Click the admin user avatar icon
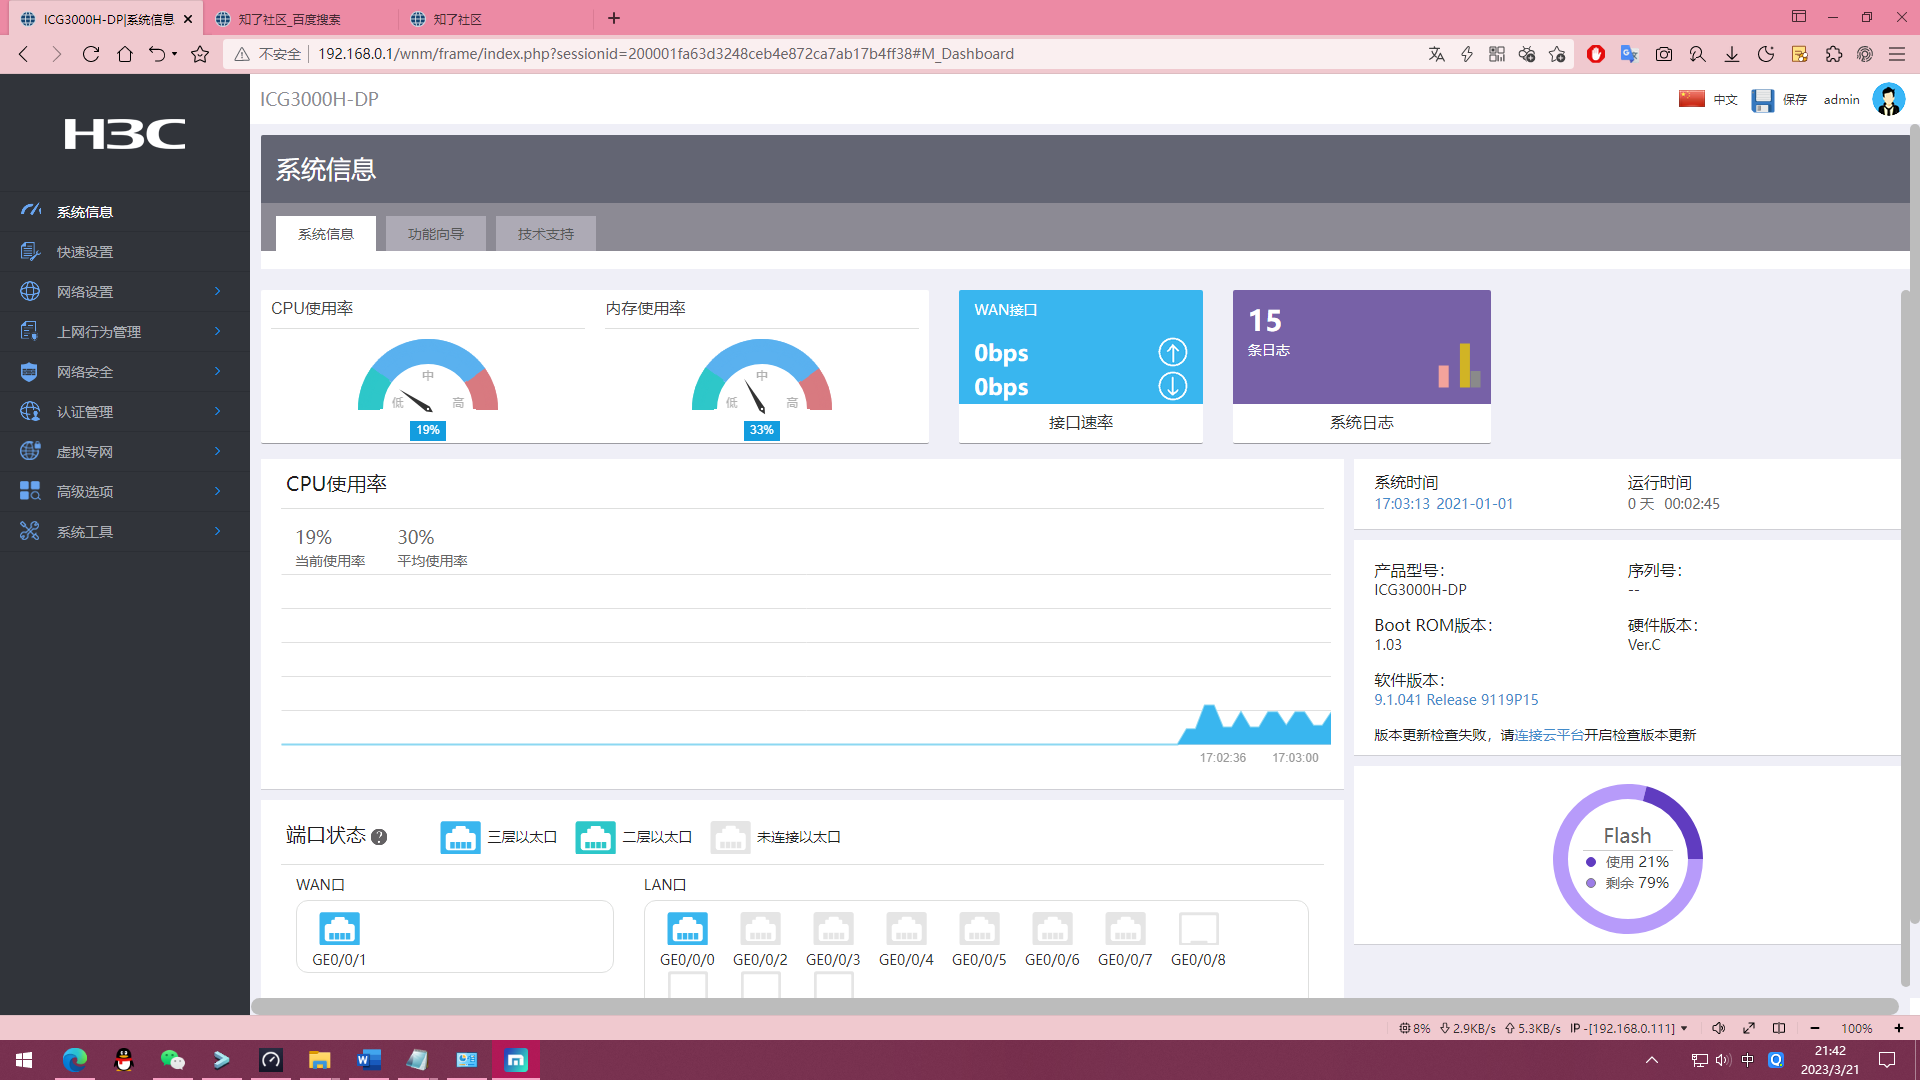1920x1080 pixels. pos(1888,100)
